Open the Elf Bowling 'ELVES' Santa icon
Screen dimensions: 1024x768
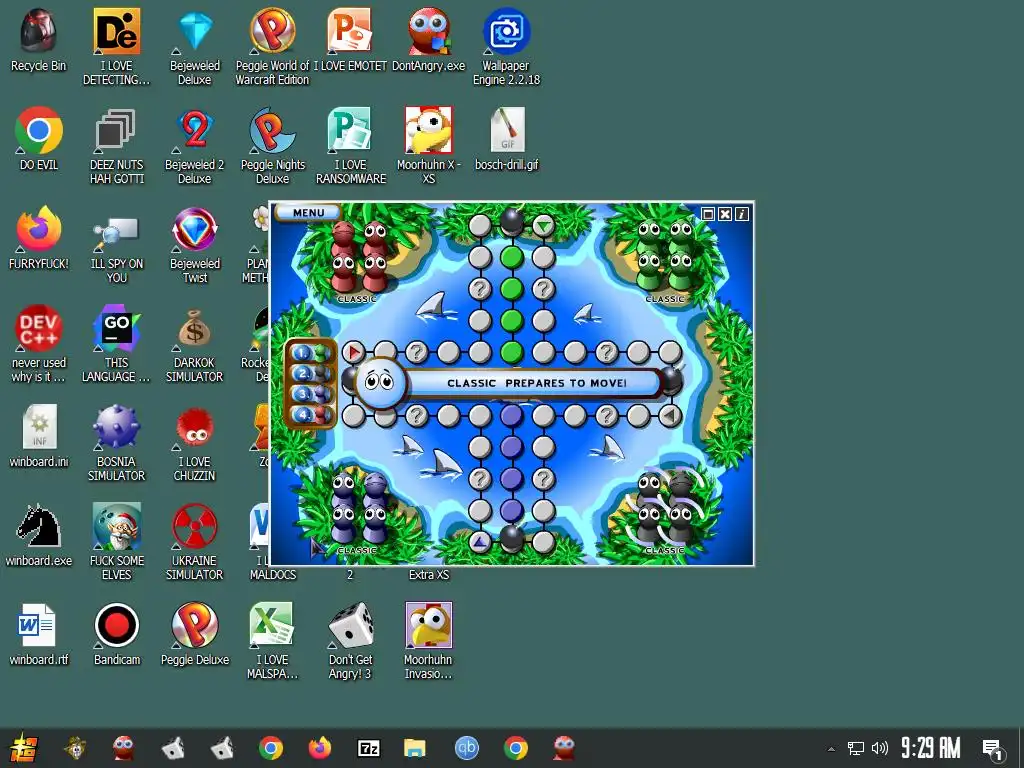coord(116,542)
